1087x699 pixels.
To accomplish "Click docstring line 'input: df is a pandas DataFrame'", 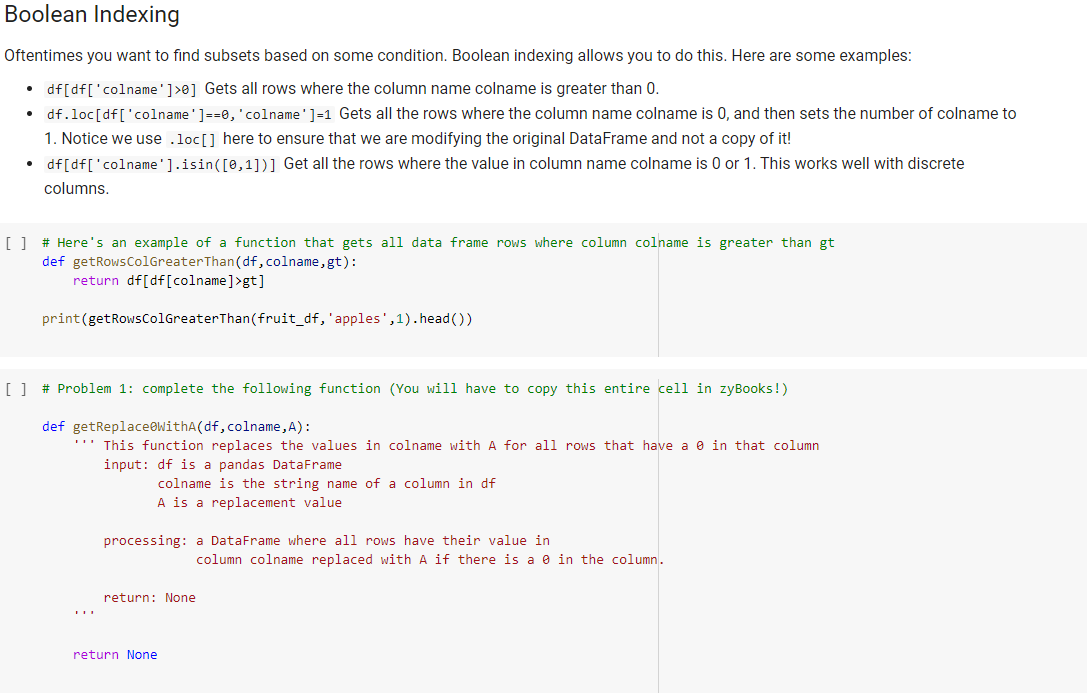I will 223,465.
